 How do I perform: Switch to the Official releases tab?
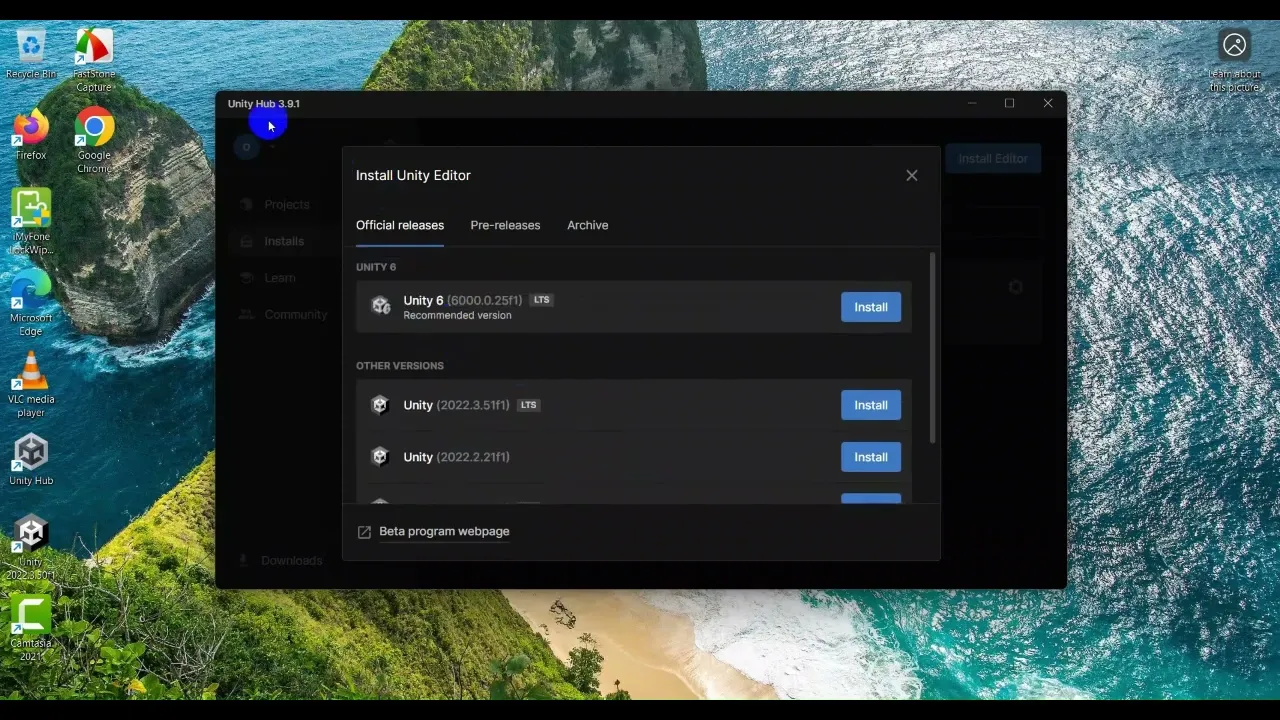coord(400,225)
